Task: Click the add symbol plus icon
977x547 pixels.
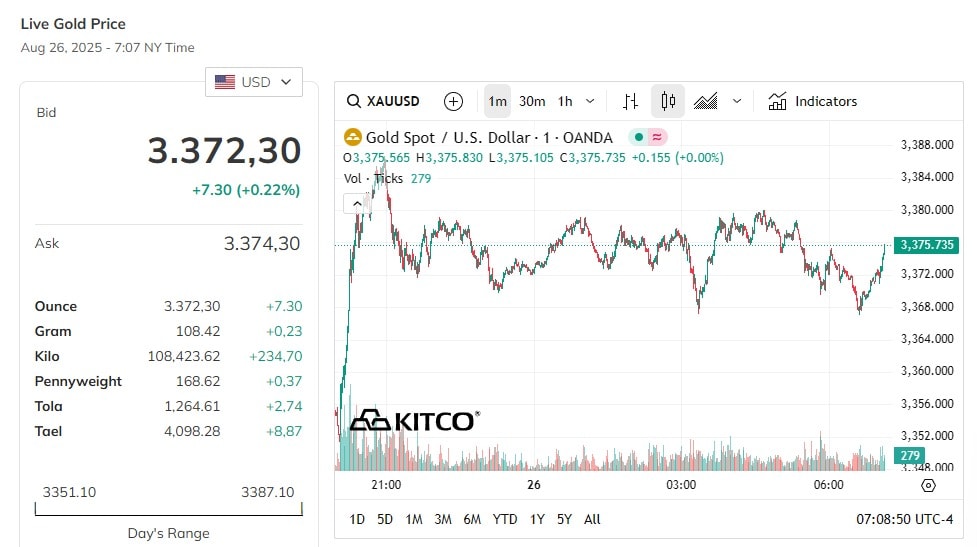Action: [x=453, y=101]
